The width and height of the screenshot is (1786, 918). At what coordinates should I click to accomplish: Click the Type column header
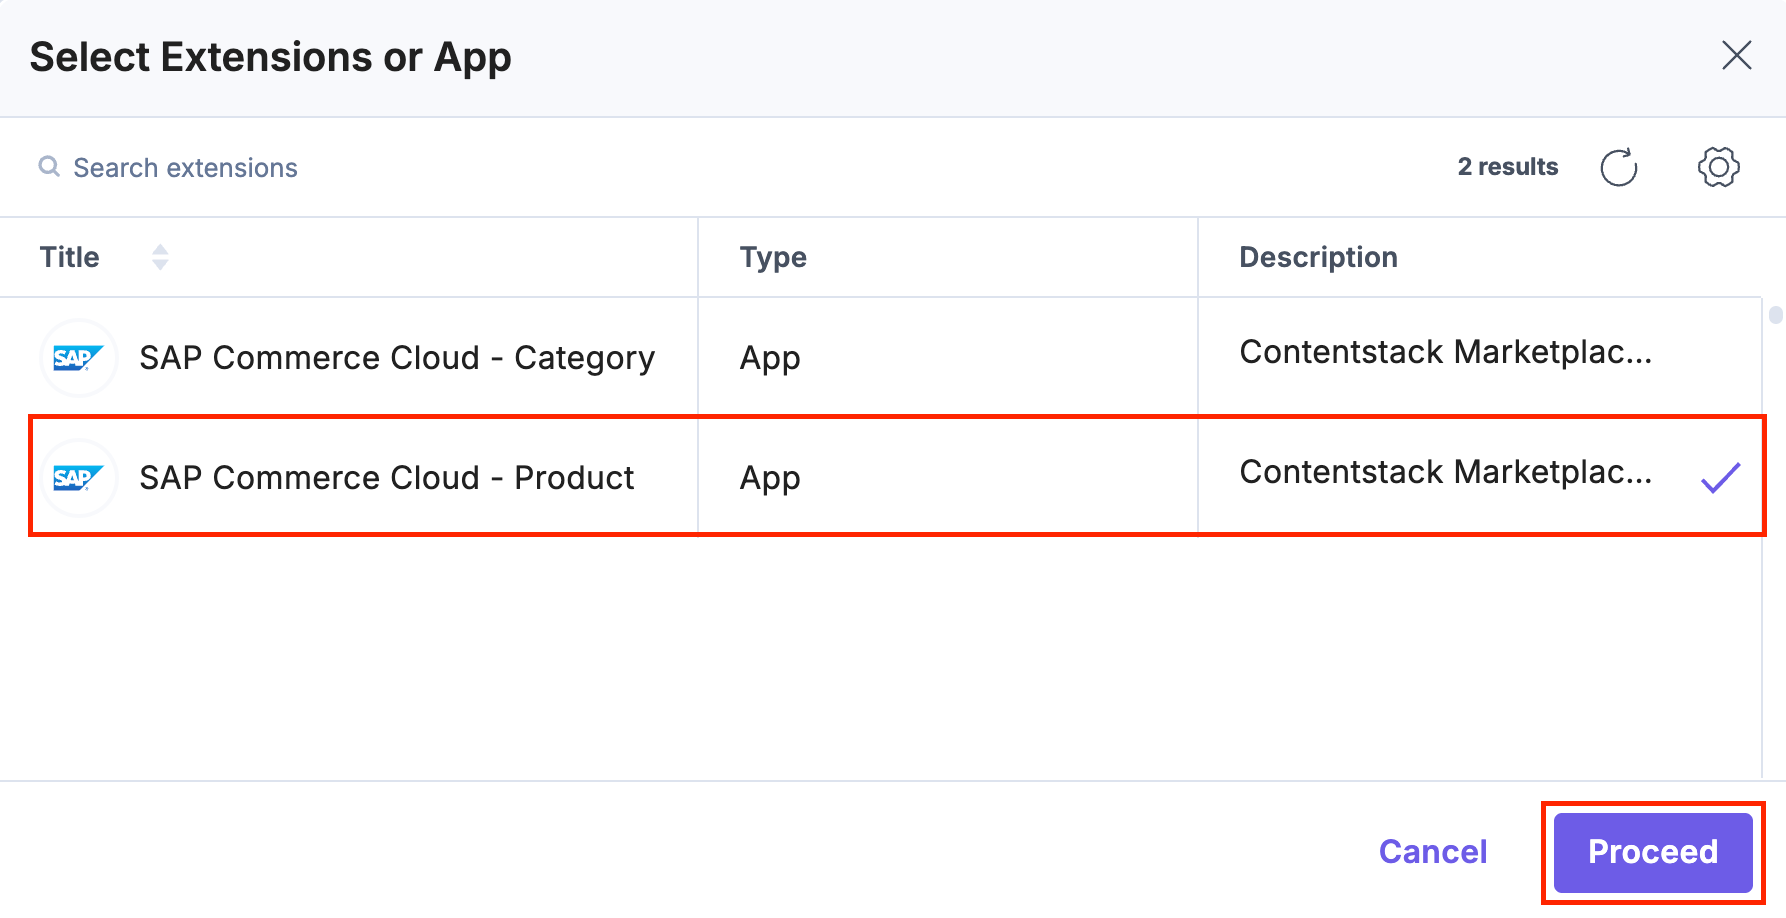[773, 257]
